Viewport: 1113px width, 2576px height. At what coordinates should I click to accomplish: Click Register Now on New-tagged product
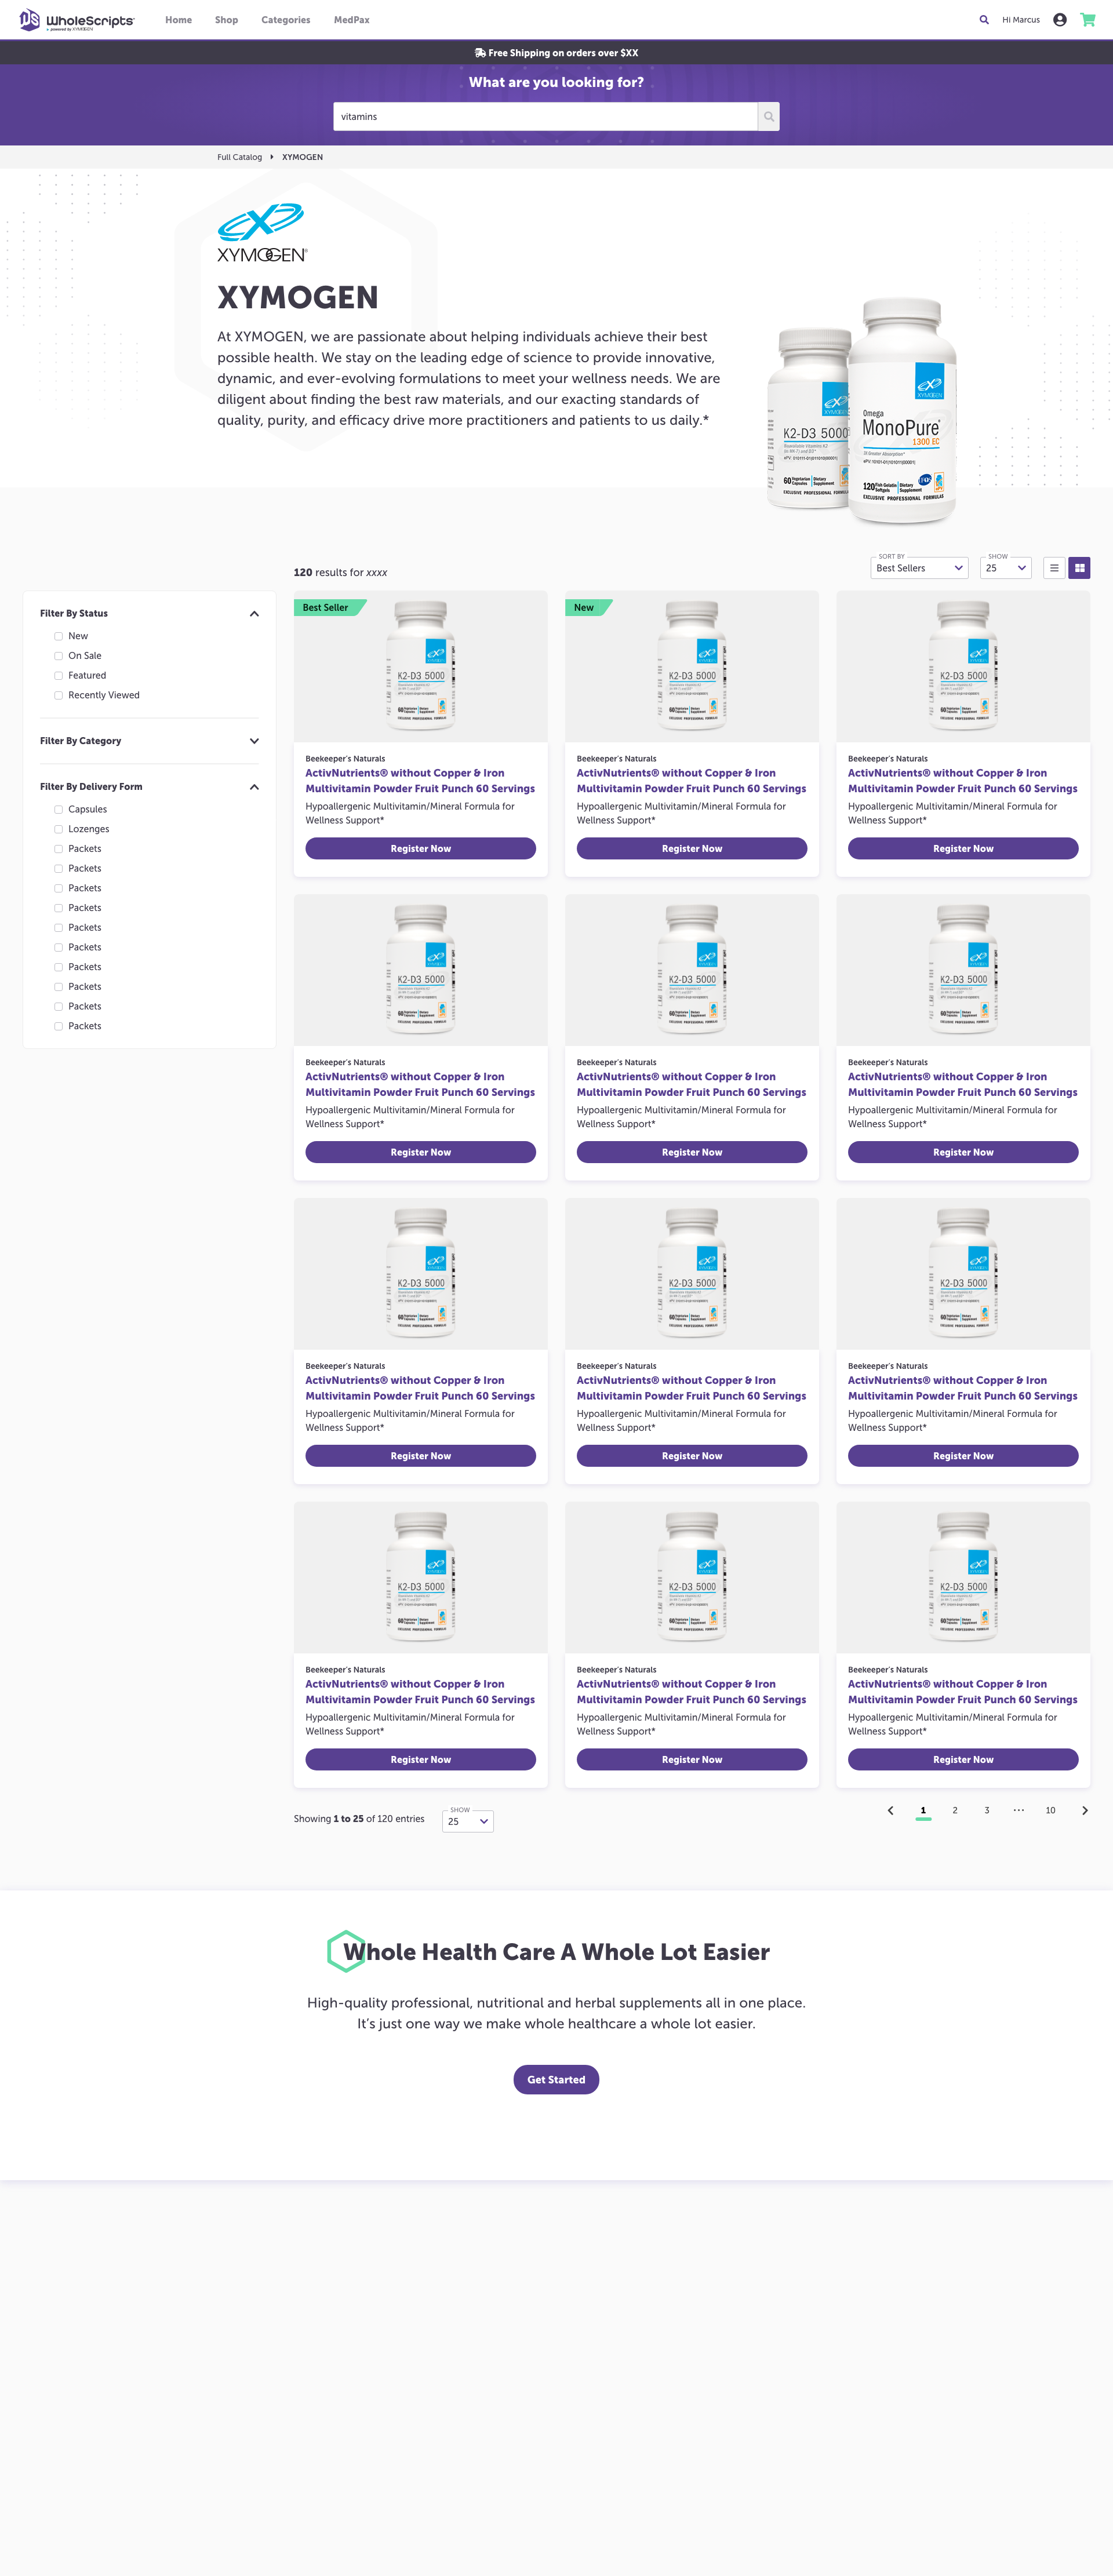[692, 848]
